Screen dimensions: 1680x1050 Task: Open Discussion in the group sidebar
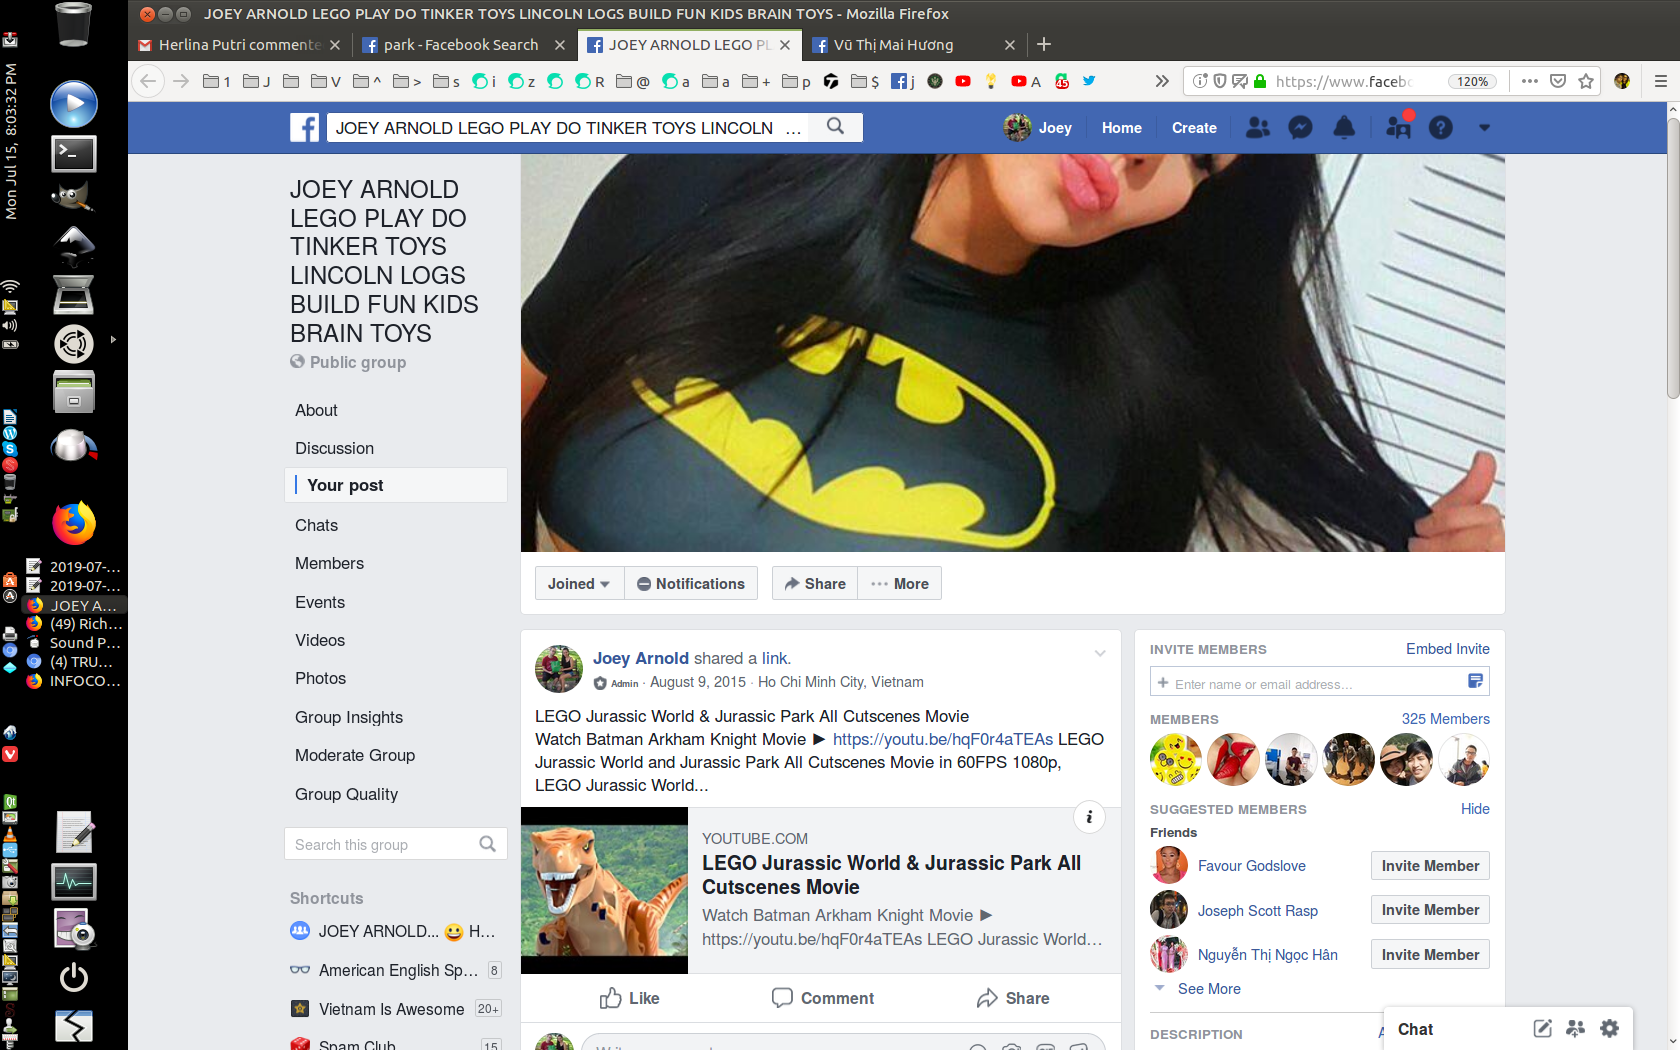click(x=334, y=448)
